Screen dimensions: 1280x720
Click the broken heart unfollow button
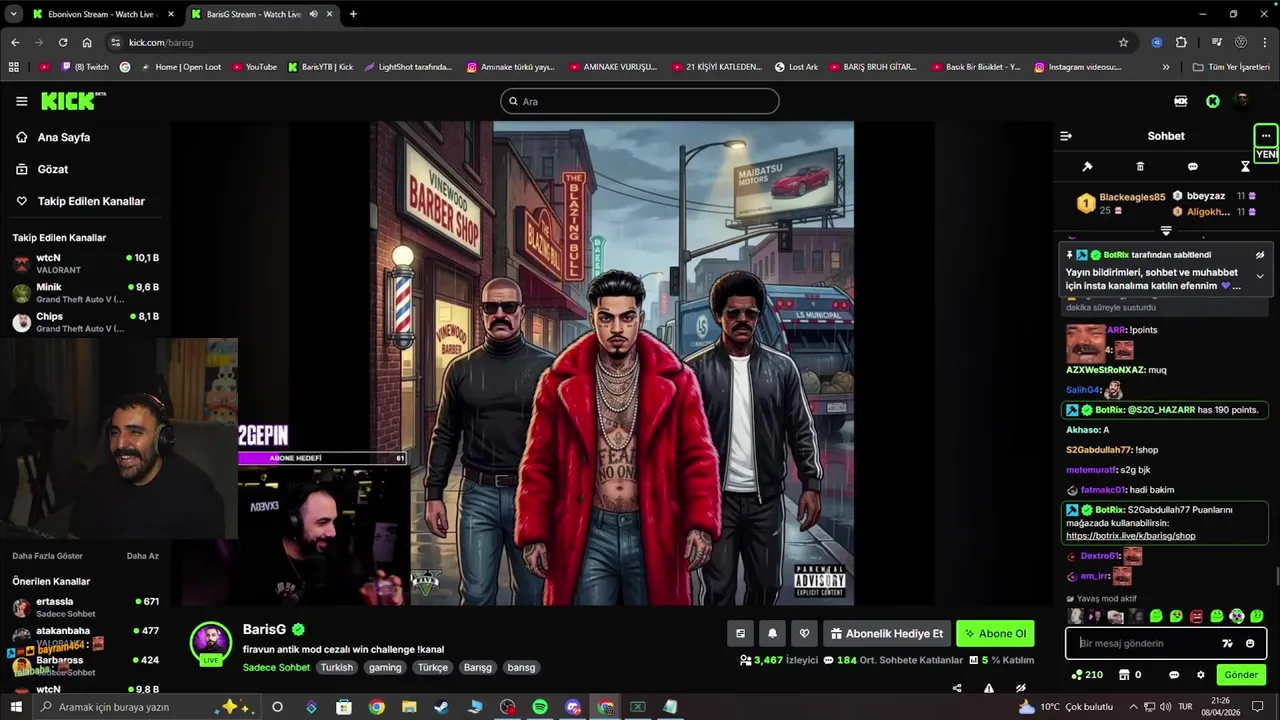(804, 633)
